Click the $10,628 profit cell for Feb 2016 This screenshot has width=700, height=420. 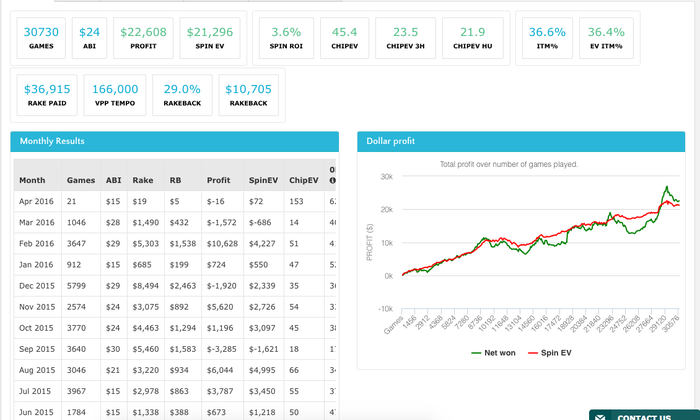[x=222, y=244]
